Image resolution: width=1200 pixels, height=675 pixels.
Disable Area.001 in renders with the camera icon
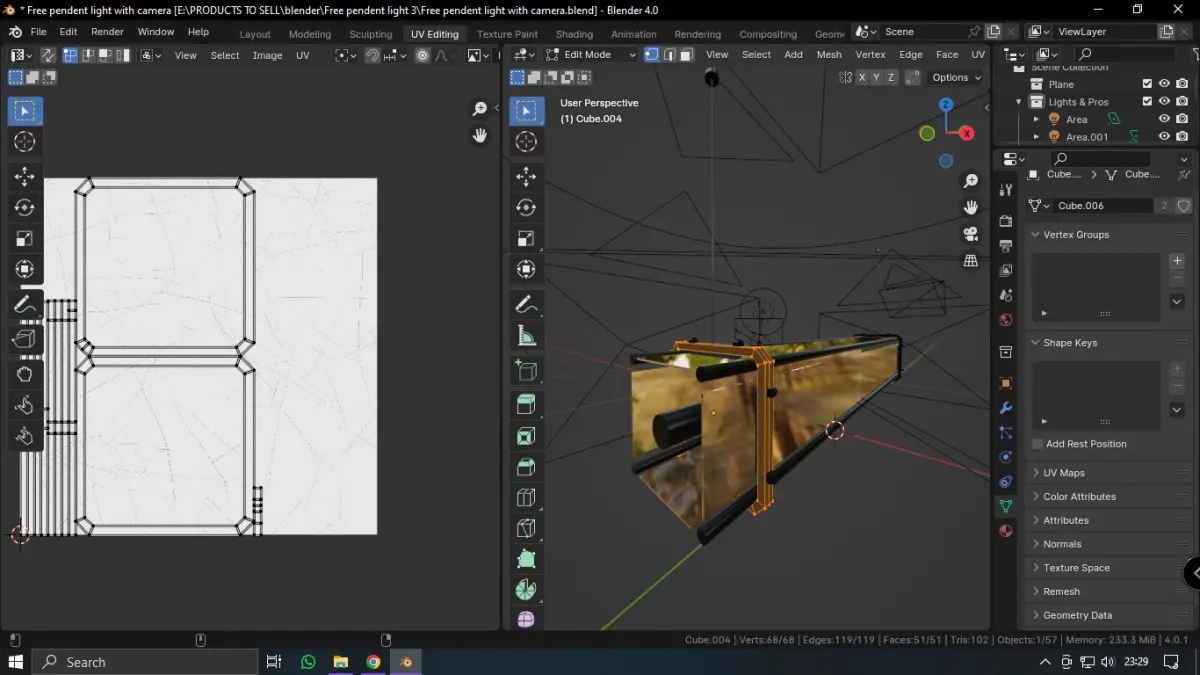click(x=1182, y=137)
